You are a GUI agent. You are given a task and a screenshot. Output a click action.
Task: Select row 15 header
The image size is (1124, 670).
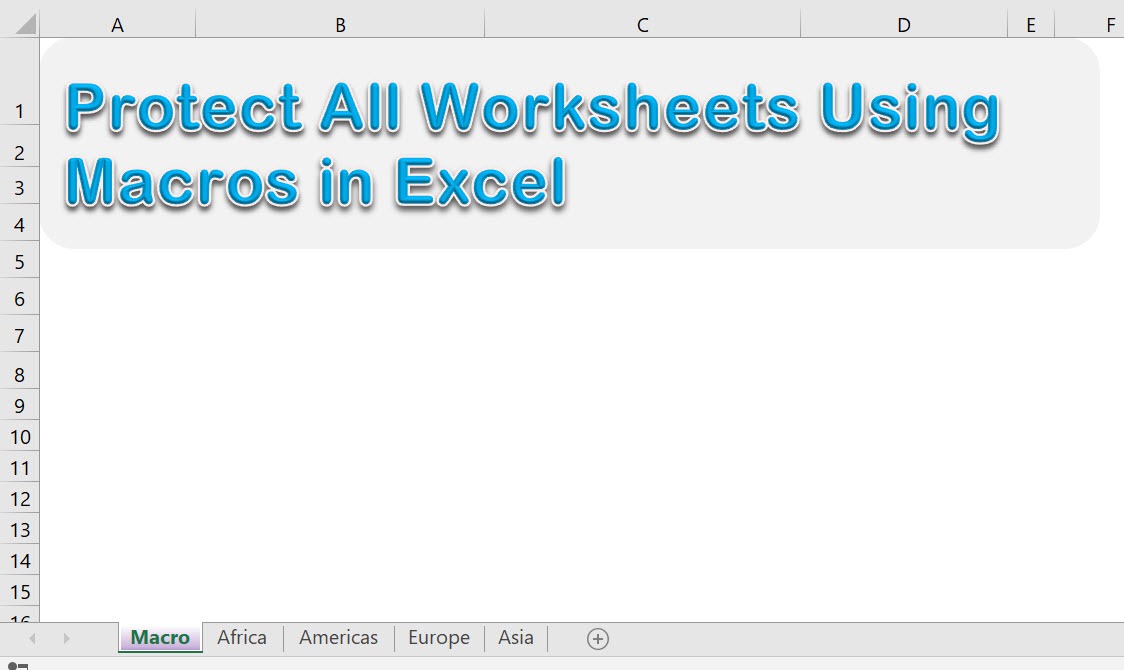coord(19,592)
